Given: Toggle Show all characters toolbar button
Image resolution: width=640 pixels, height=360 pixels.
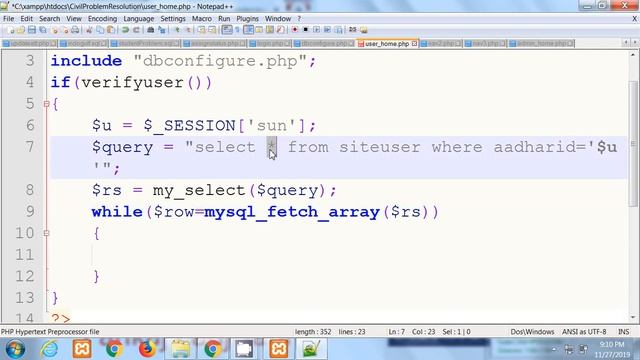Looking at the screenshot, I should (x=237, y=30).
